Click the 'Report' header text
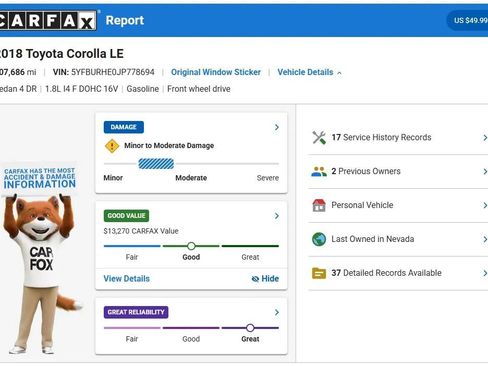Image resolution: width=488 pixels, height=366 pixels. coord(125,20)
